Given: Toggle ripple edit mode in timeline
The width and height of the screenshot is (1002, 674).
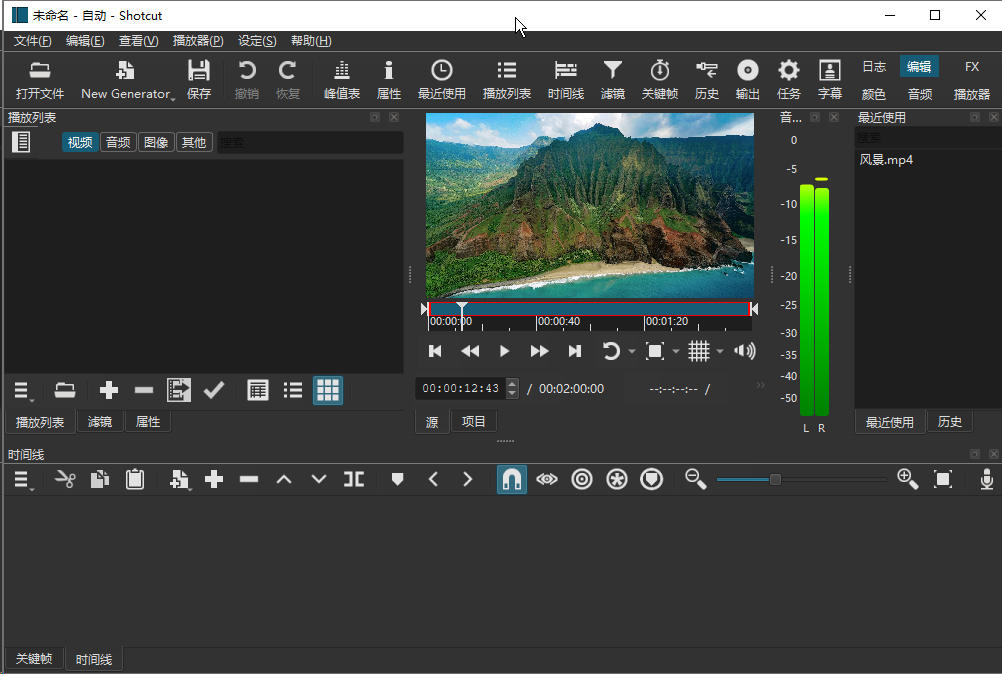Looking at the screenshot, I should coord(581,480).
